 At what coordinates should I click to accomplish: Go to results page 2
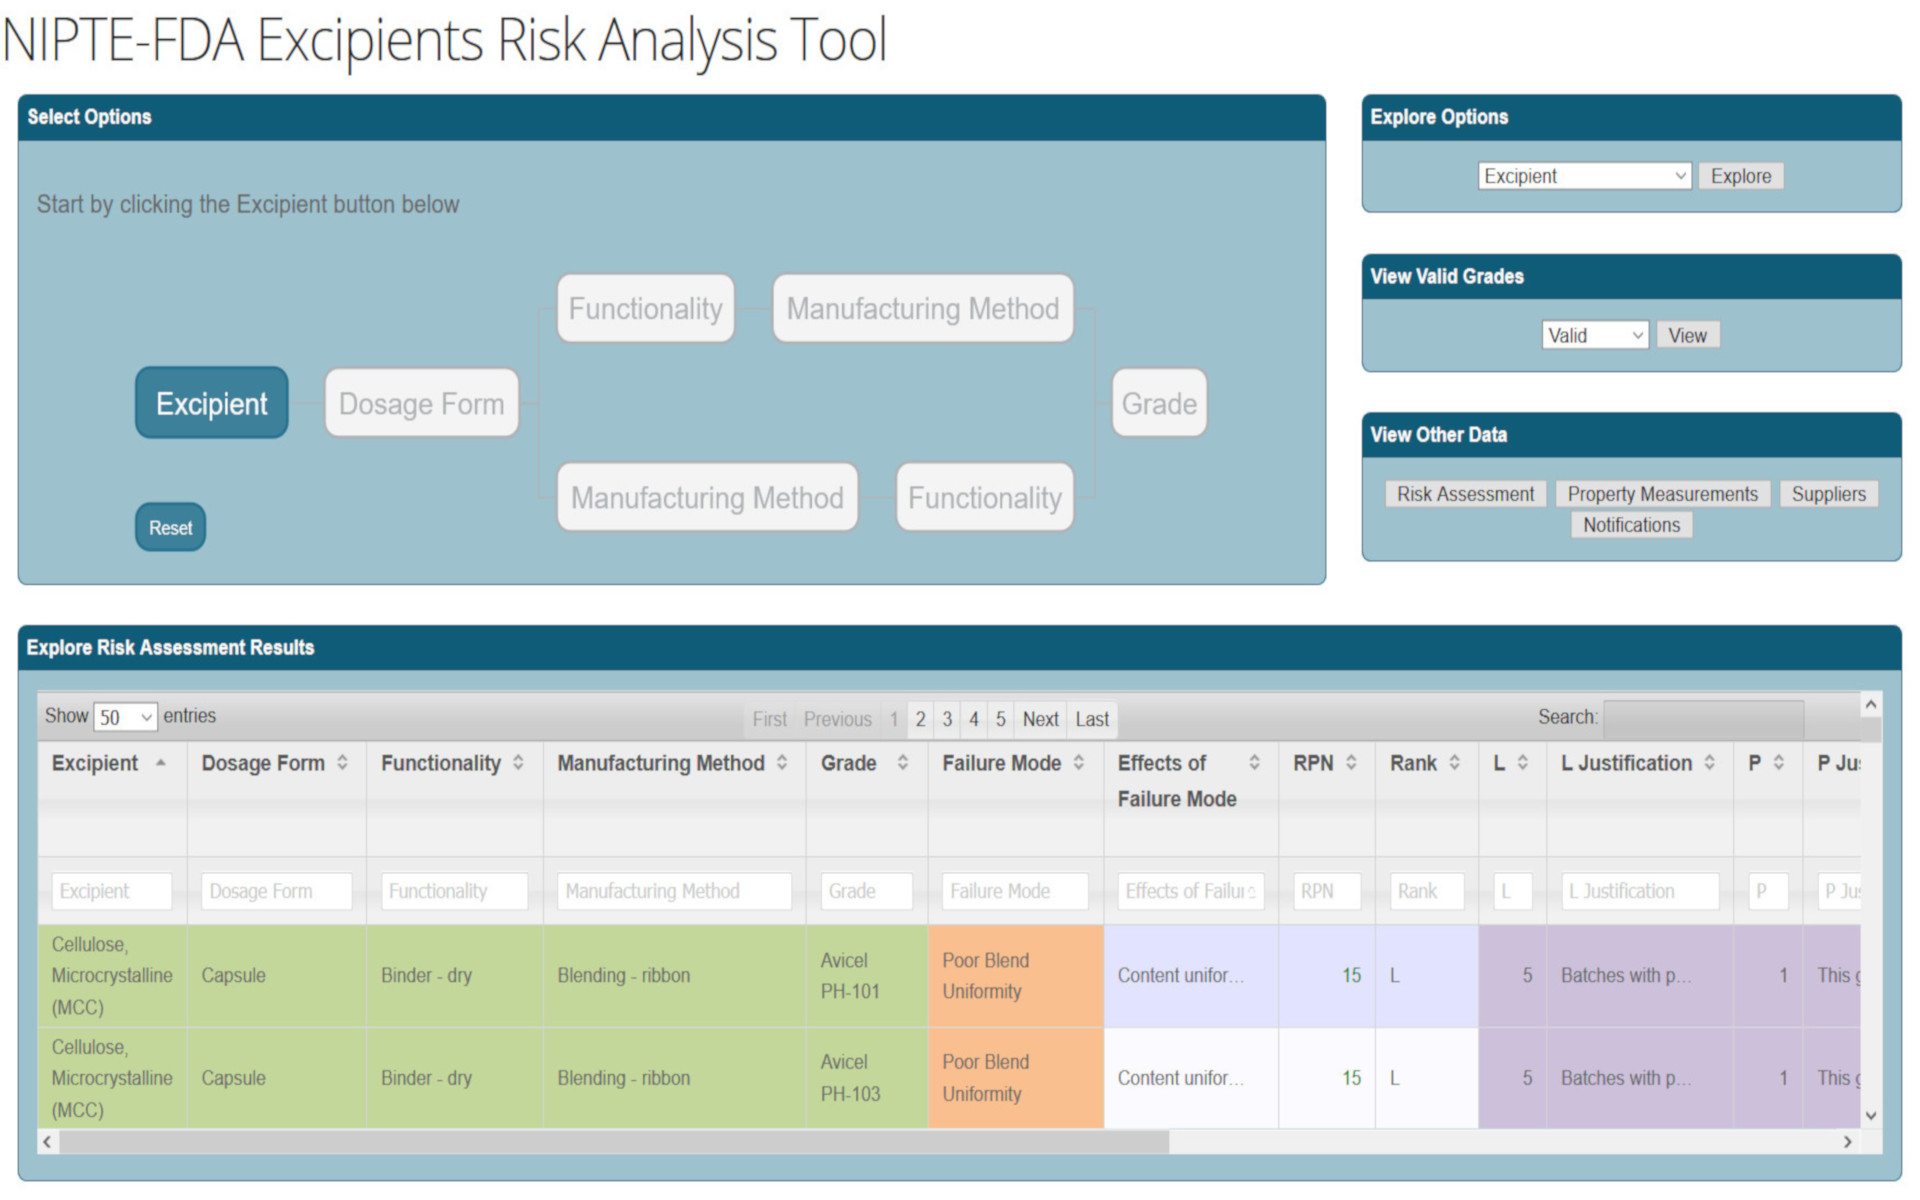coord(920,719)
